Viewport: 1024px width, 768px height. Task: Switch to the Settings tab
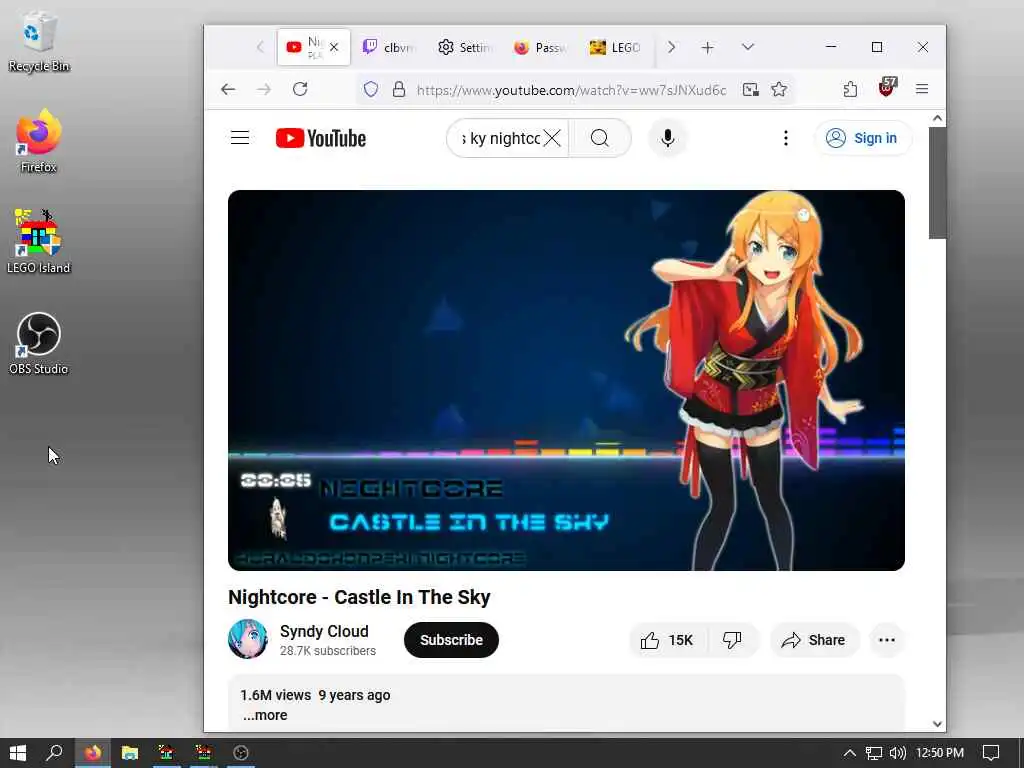pos(464,47)
